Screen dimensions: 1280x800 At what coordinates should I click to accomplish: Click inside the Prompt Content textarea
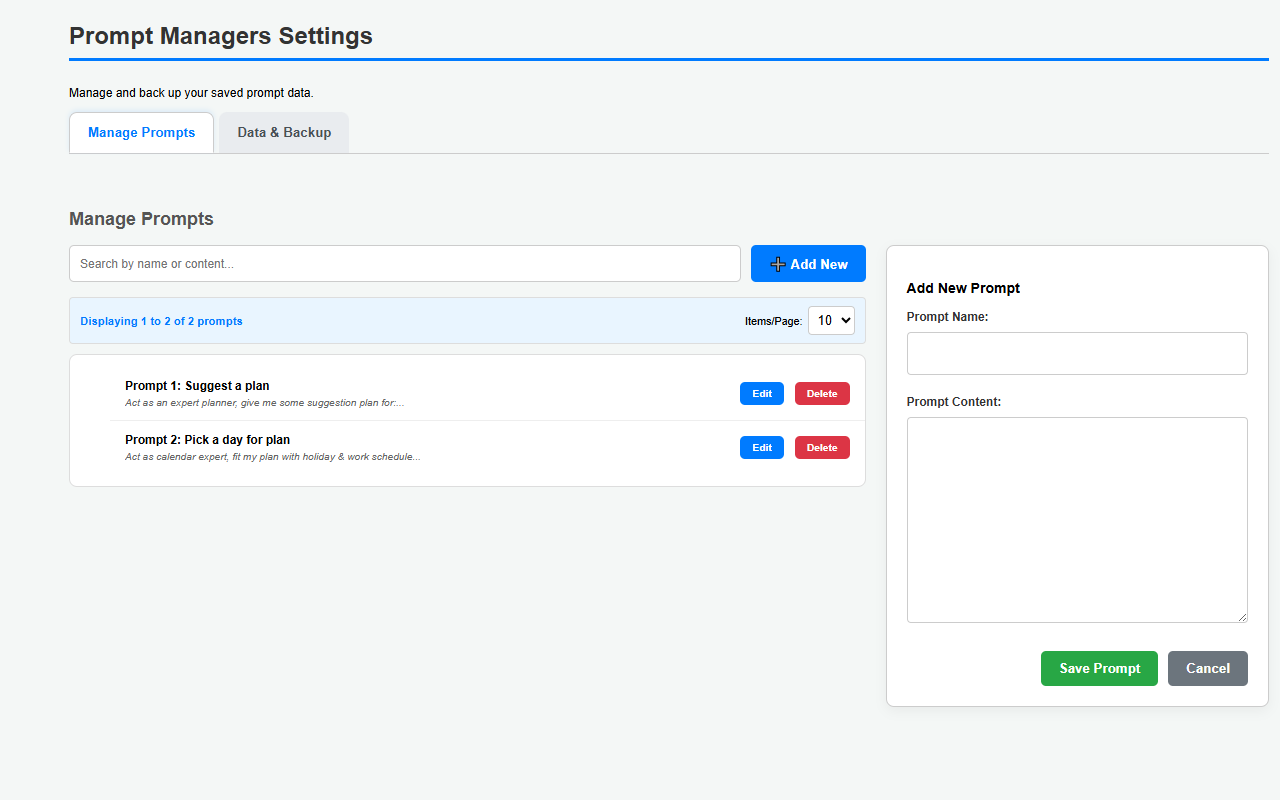coord(1077,519)
